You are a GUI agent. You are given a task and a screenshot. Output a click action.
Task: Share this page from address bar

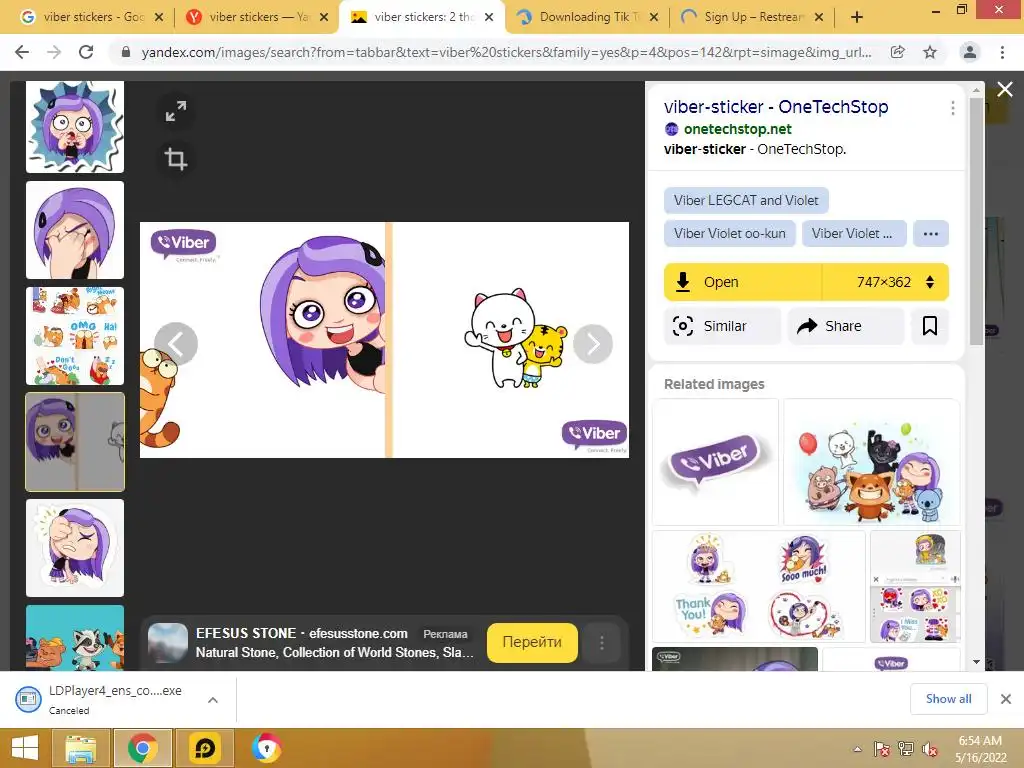point(898,52)
